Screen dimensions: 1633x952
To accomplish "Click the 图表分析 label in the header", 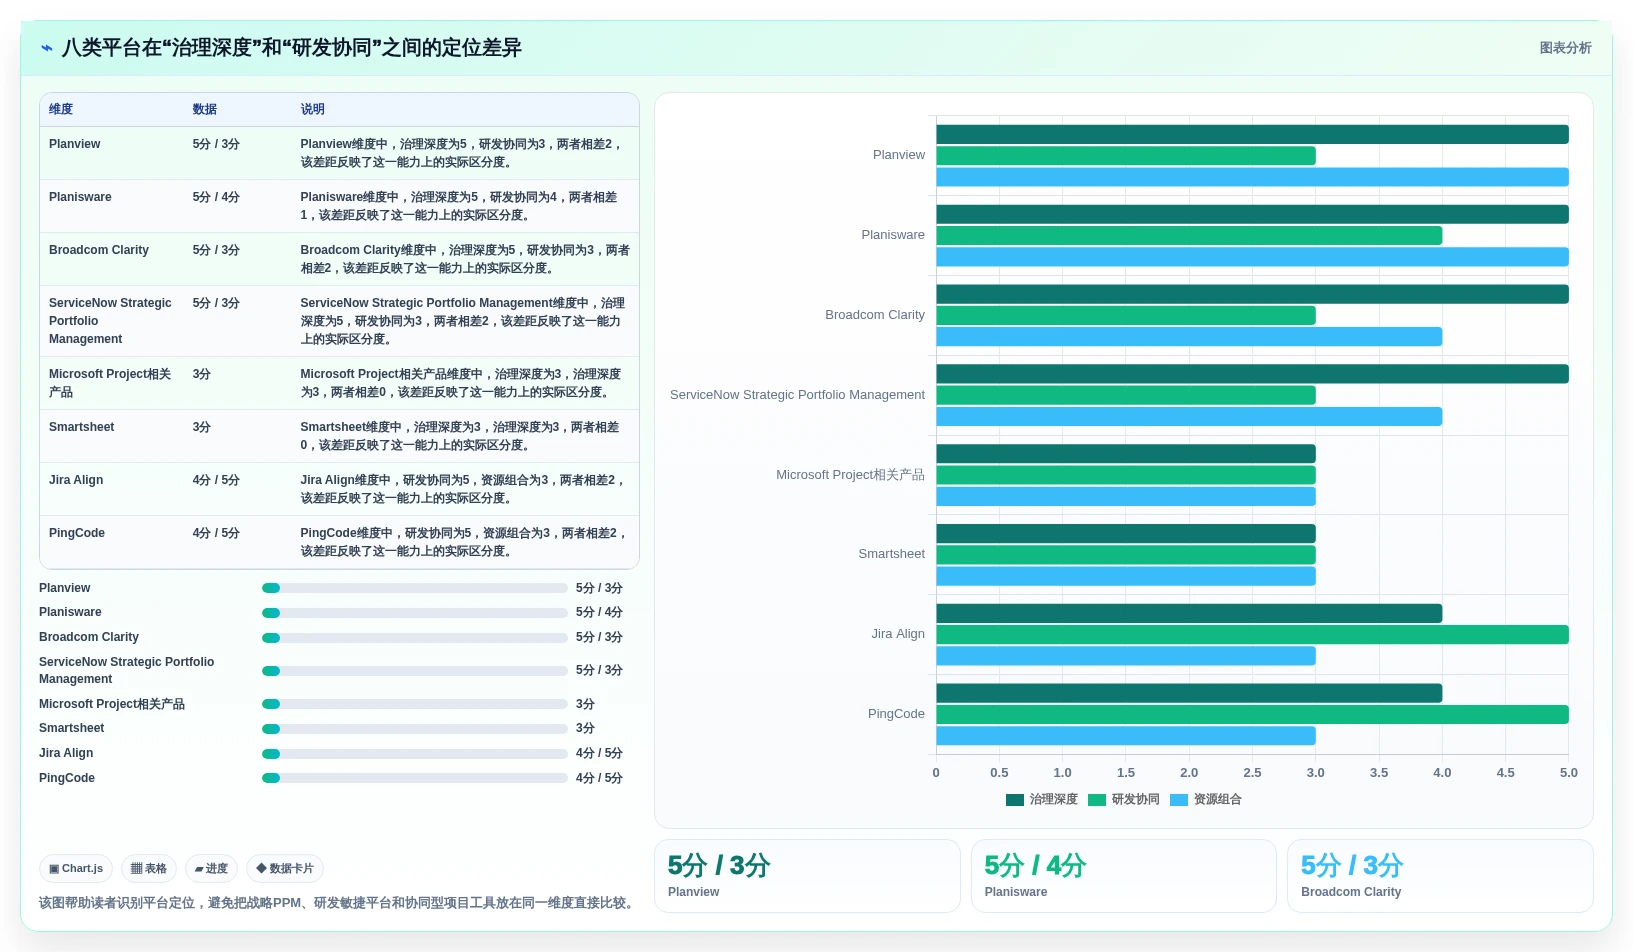I will click(x=1565, y=48).
